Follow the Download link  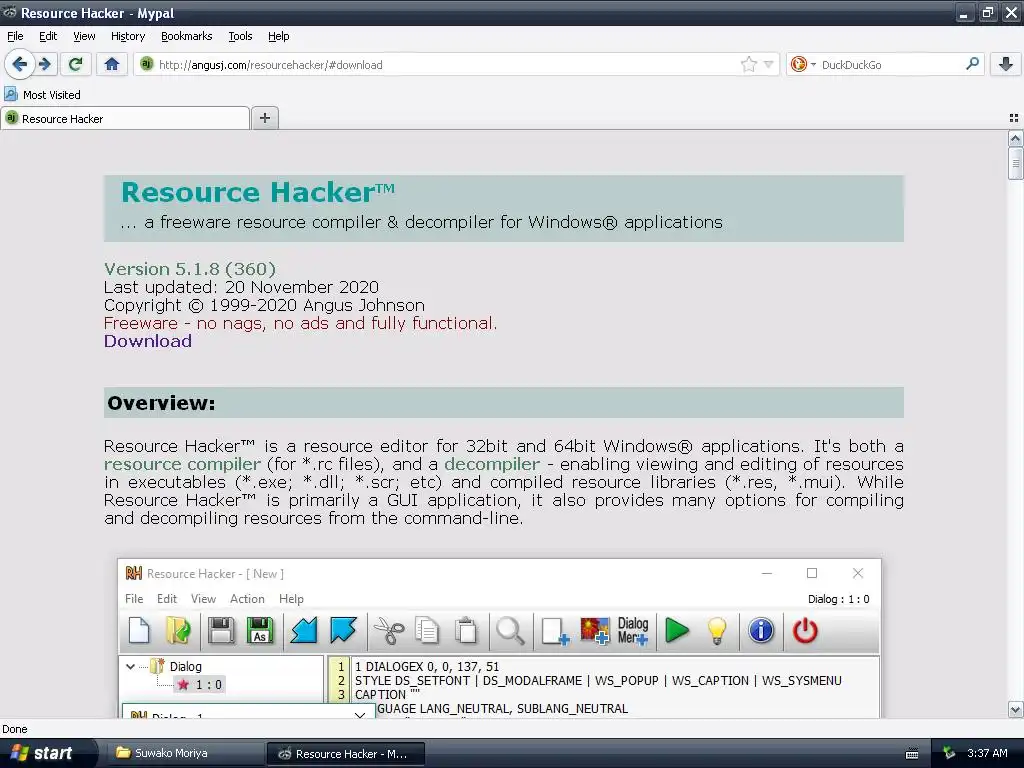coord(148,341)
